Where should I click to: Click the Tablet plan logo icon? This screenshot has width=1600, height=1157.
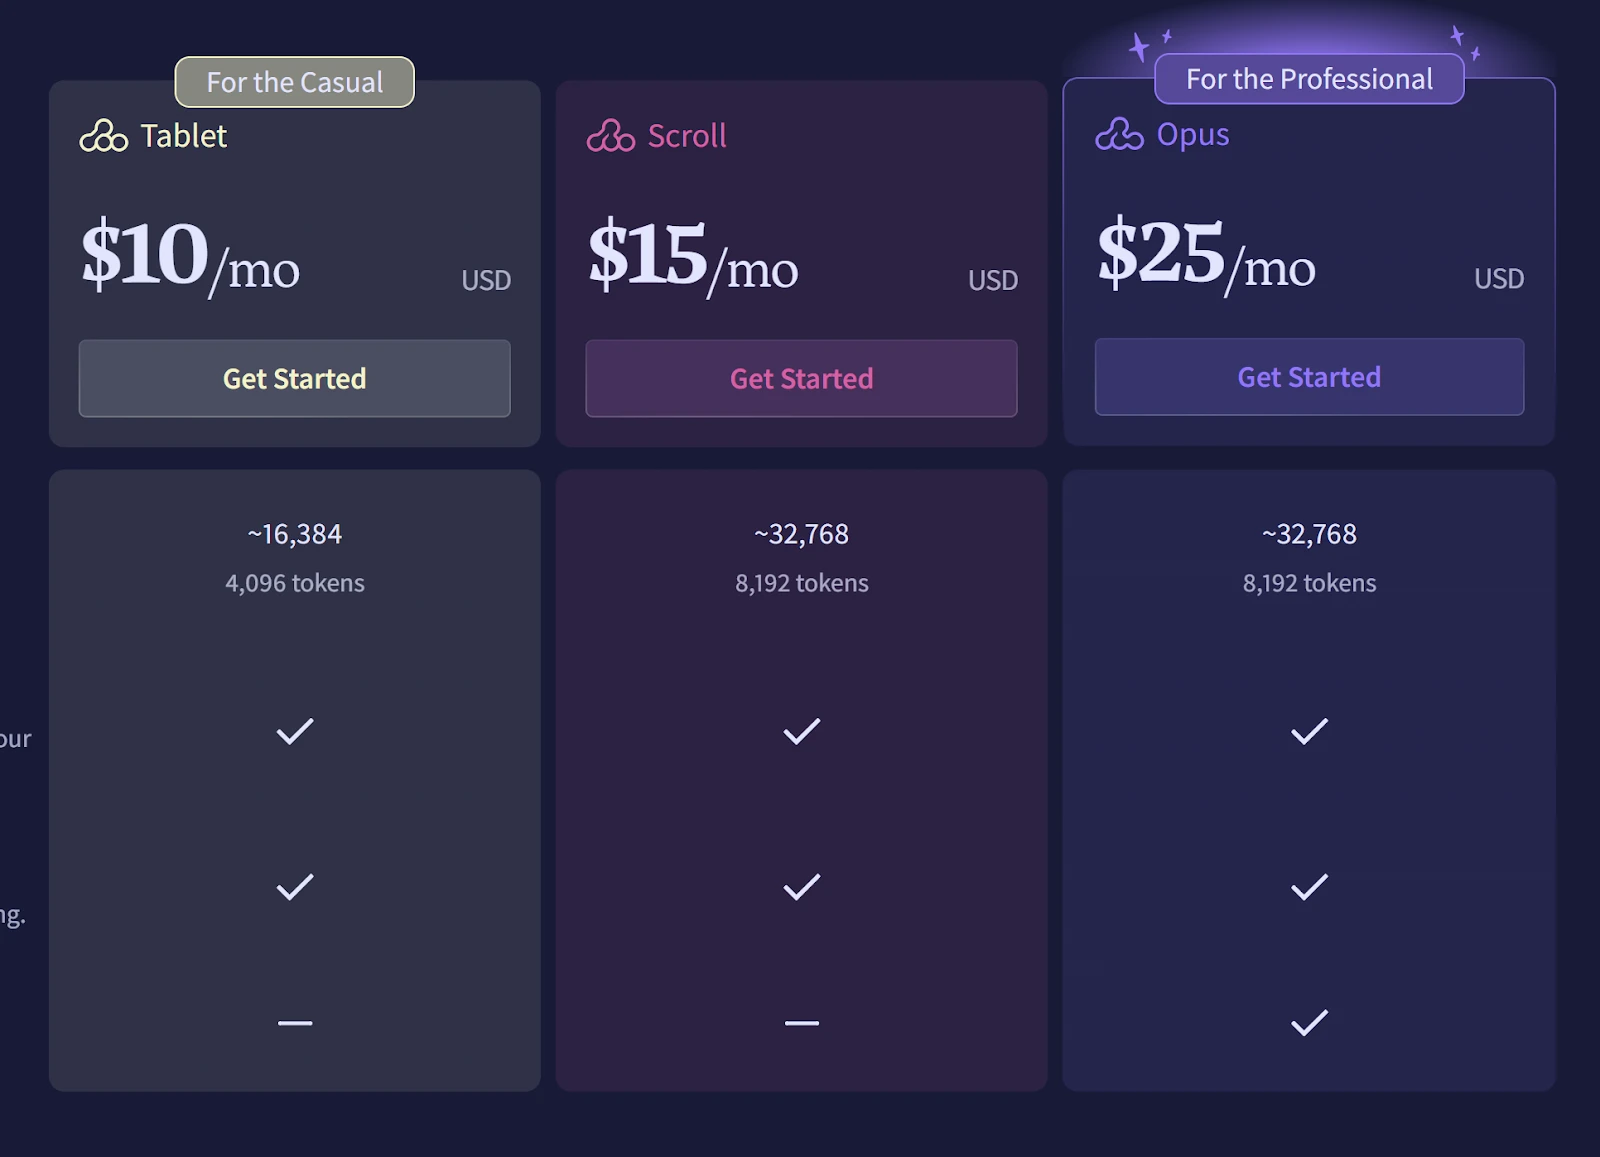pos(104,135)
